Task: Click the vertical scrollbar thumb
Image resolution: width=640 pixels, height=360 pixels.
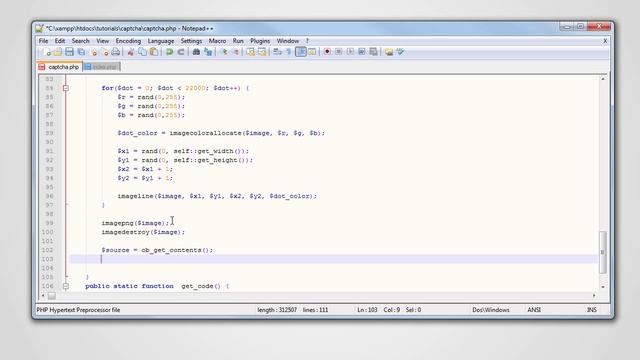Action: pyautogui.click(x=603, y=252)
